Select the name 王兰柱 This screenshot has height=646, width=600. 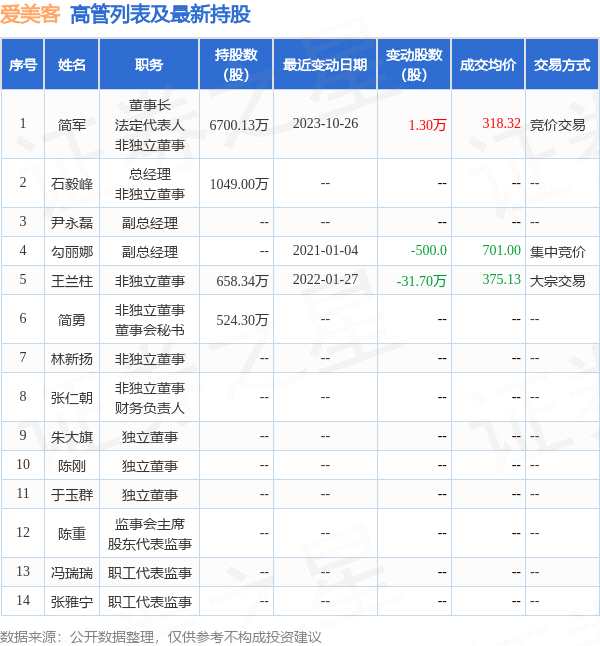[x=72, y=281]
